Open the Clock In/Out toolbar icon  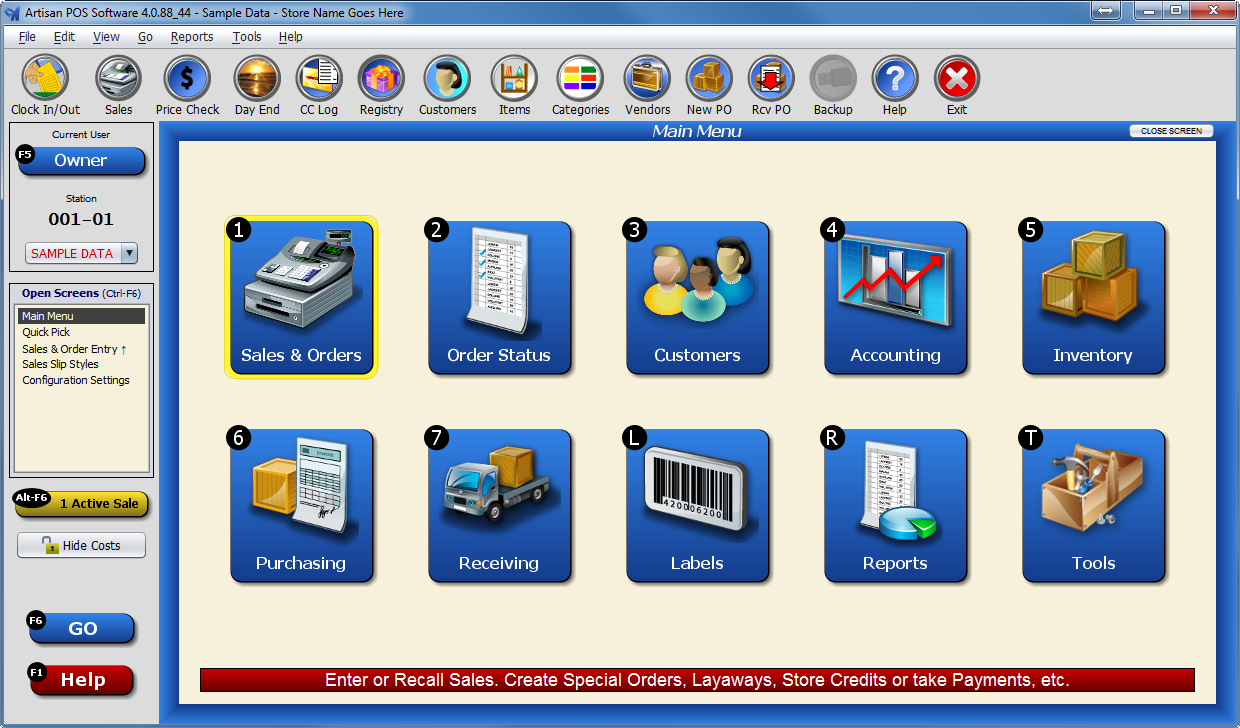click(45, 79)
